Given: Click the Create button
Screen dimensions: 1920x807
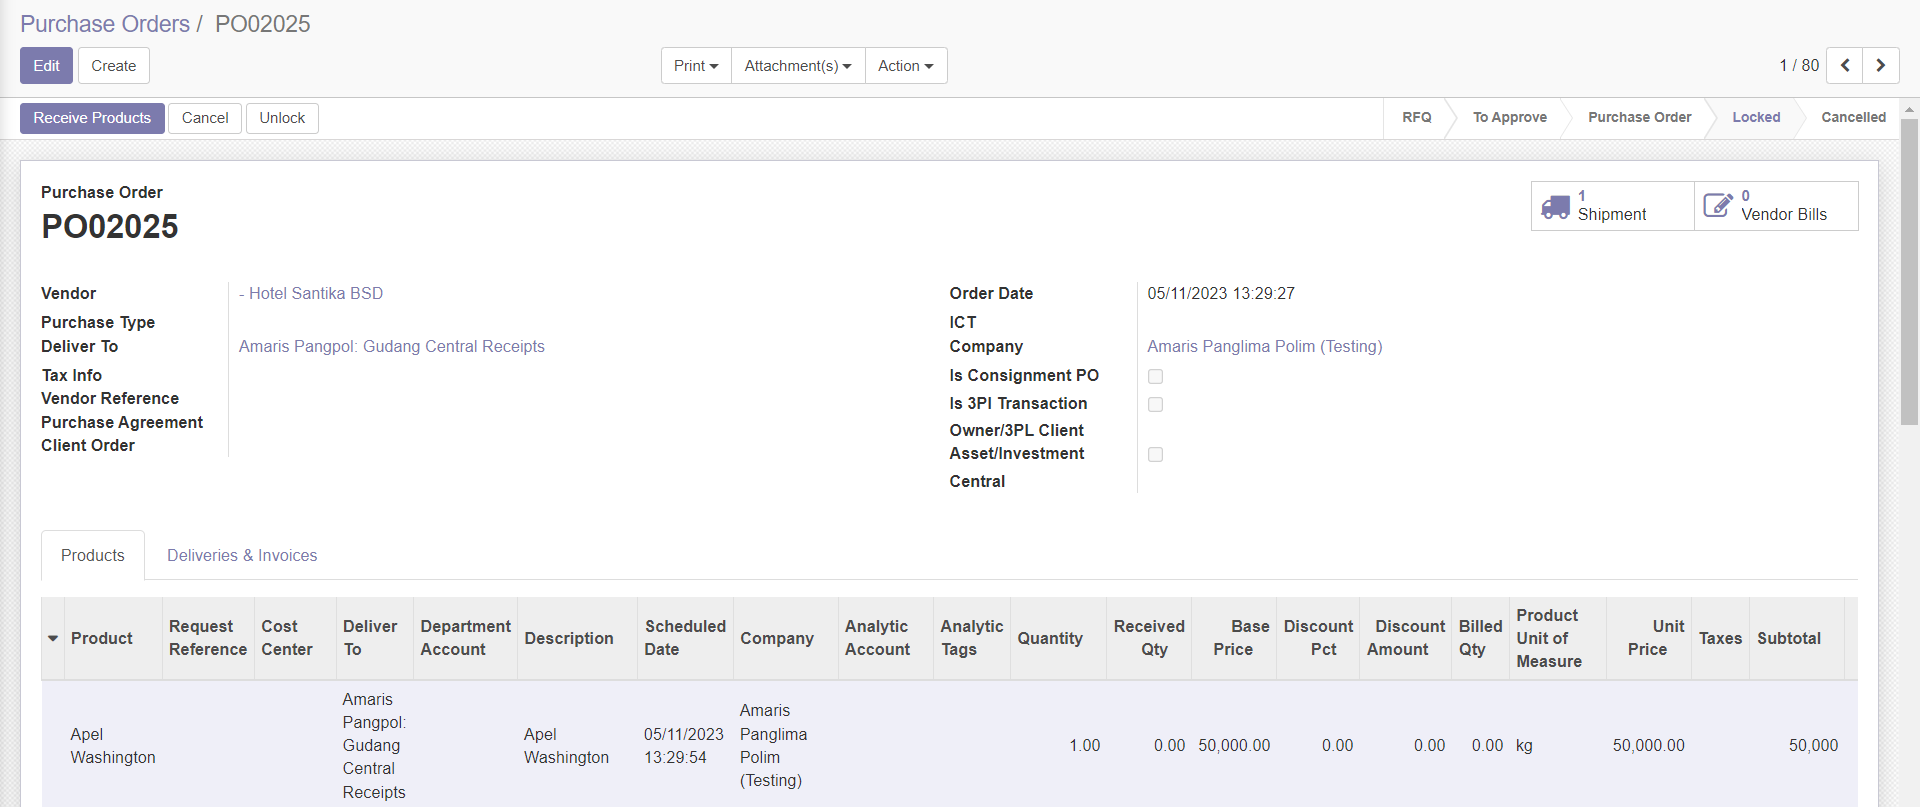Looking at the screenshot, I should (114, 66).
